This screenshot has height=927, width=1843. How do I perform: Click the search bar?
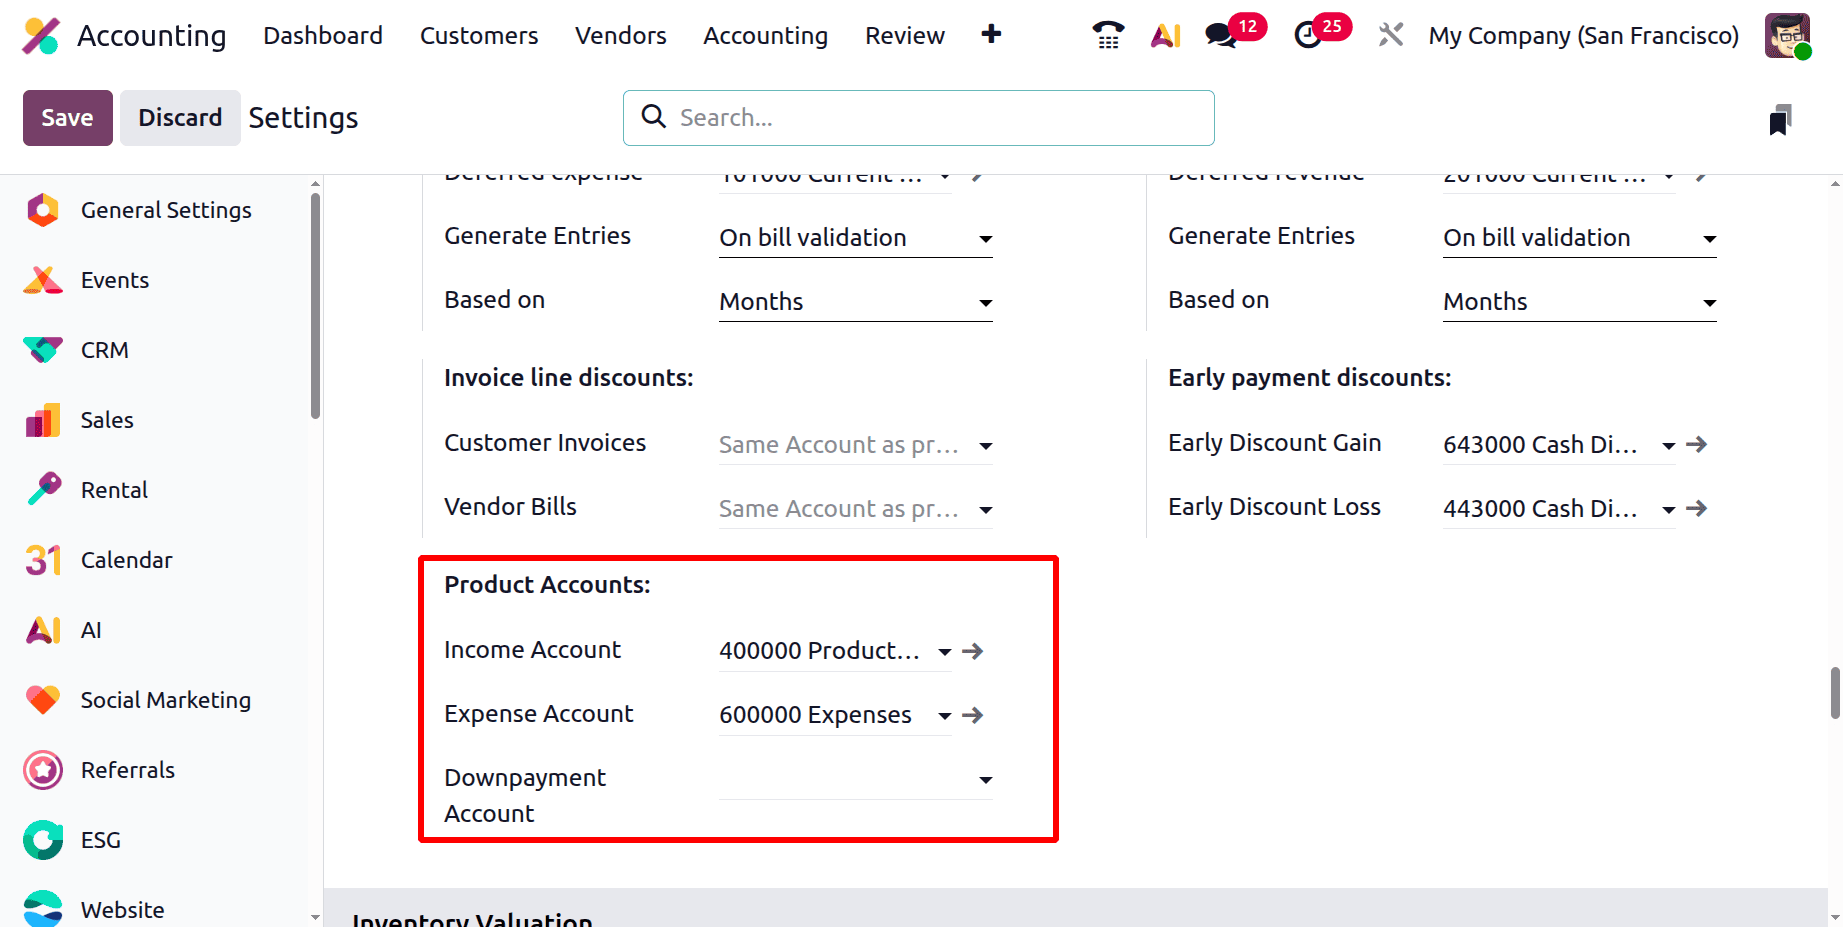pyautogui.click(x=917, y=117)
